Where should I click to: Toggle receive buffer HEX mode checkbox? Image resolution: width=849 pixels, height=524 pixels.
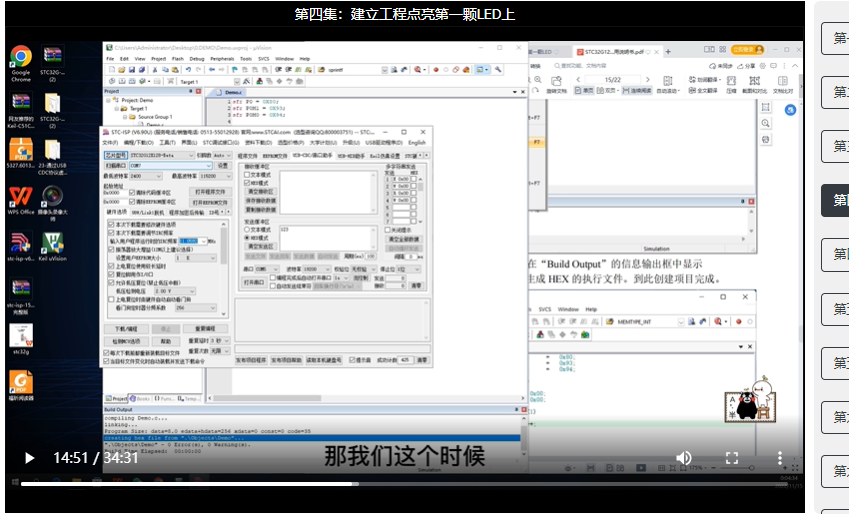tap(247, 183)
